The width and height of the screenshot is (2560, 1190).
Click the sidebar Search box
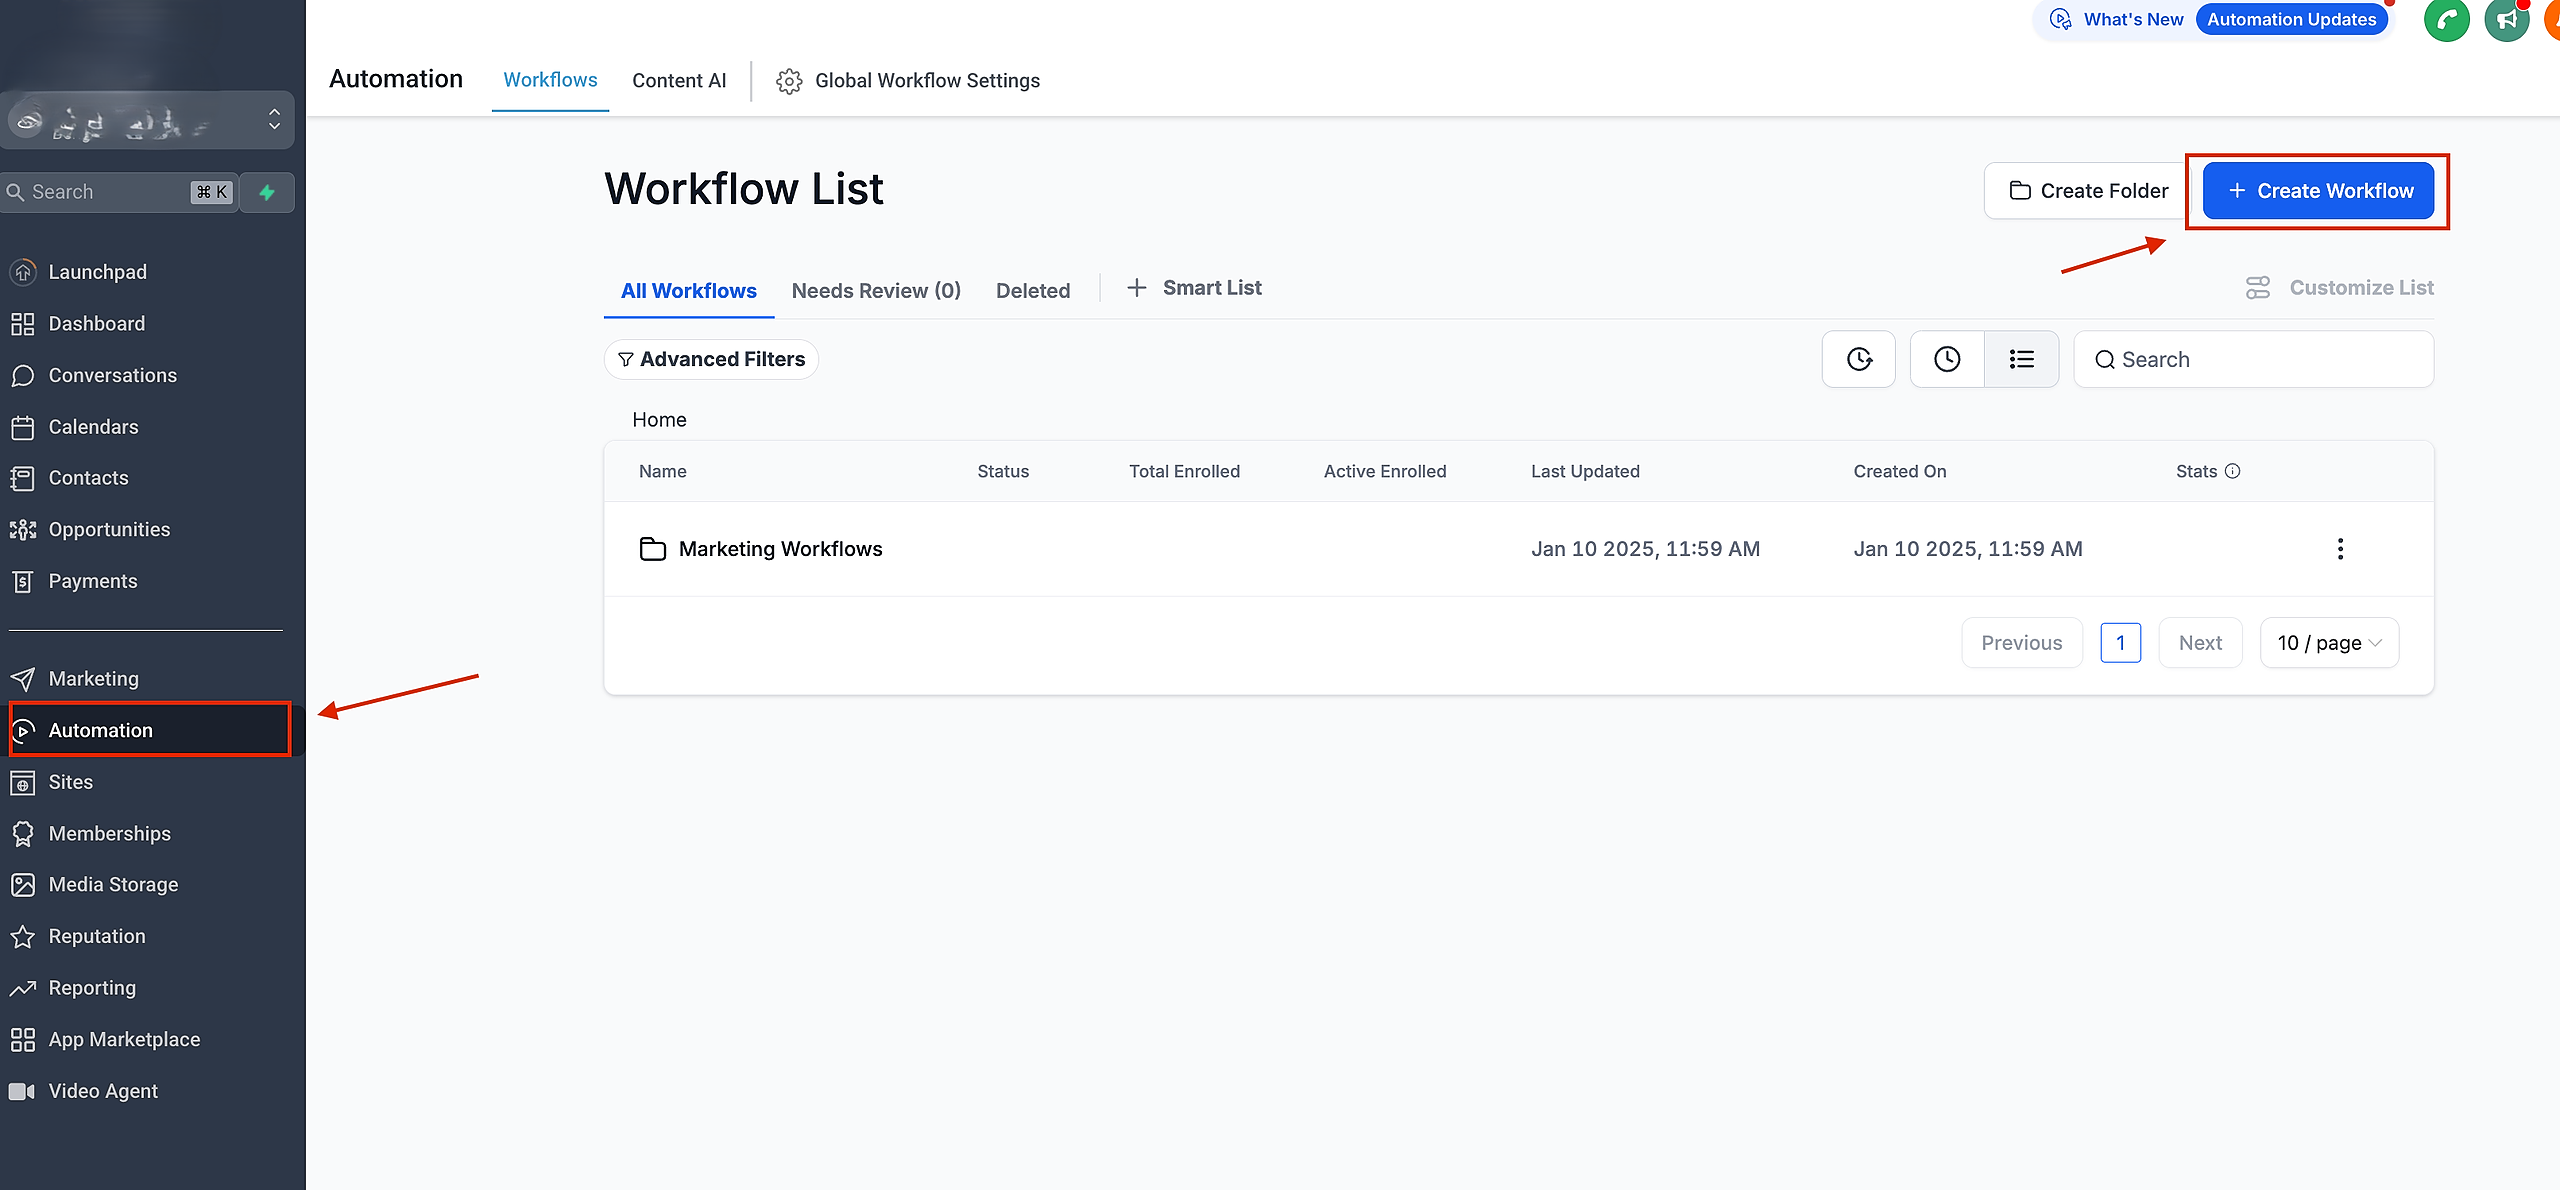click(x=120, y=192)
